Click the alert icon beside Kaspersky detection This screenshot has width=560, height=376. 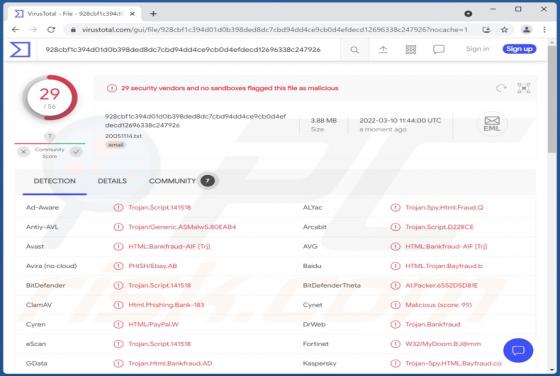[x=395, y=364]
